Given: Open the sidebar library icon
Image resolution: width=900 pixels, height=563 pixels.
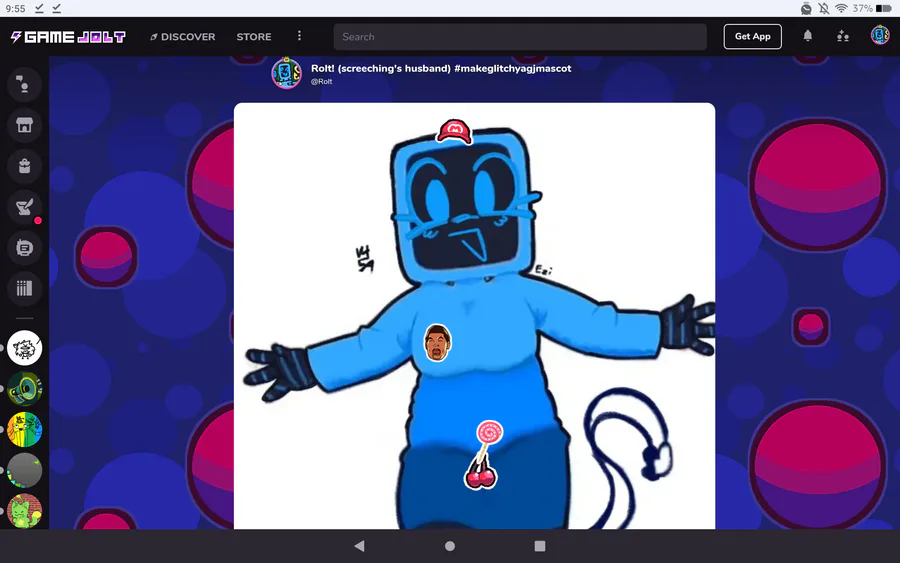Looking at the screenshot, I should [x=24, y=288].
